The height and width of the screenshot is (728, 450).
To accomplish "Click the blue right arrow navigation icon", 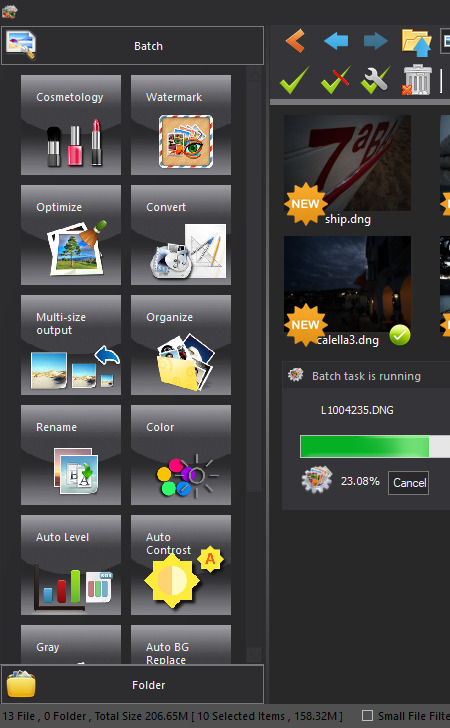I will coord(376,41).
